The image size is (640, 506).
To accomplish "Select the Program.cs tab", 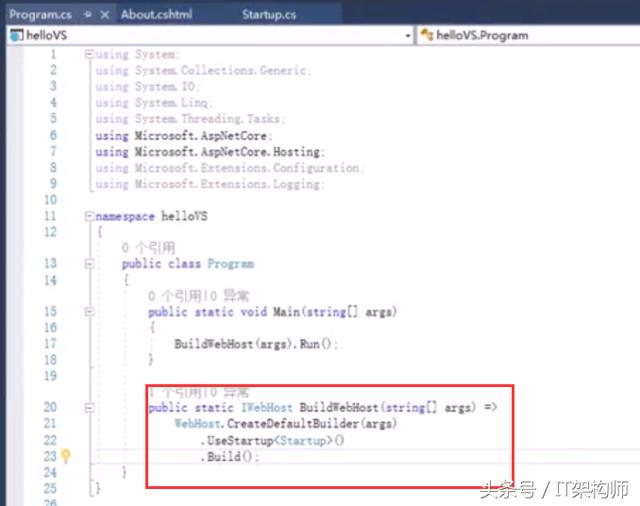I will [40, 15].
